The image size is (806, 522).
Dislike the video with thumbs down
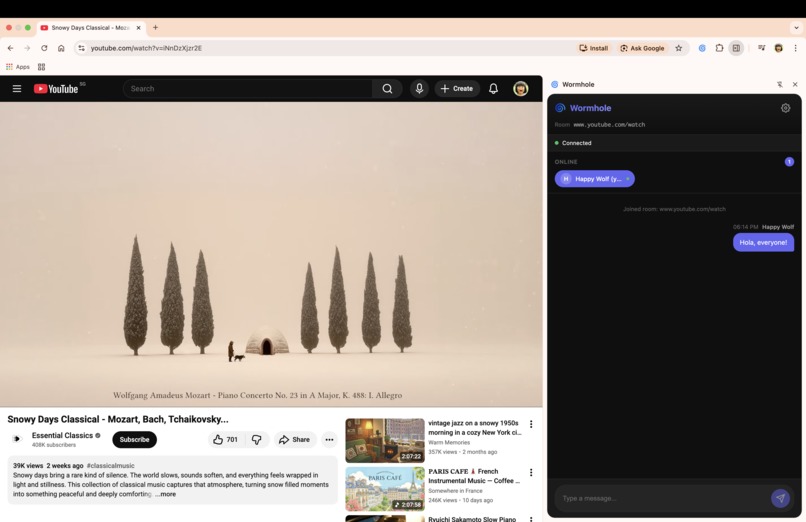tap(257, 440)
